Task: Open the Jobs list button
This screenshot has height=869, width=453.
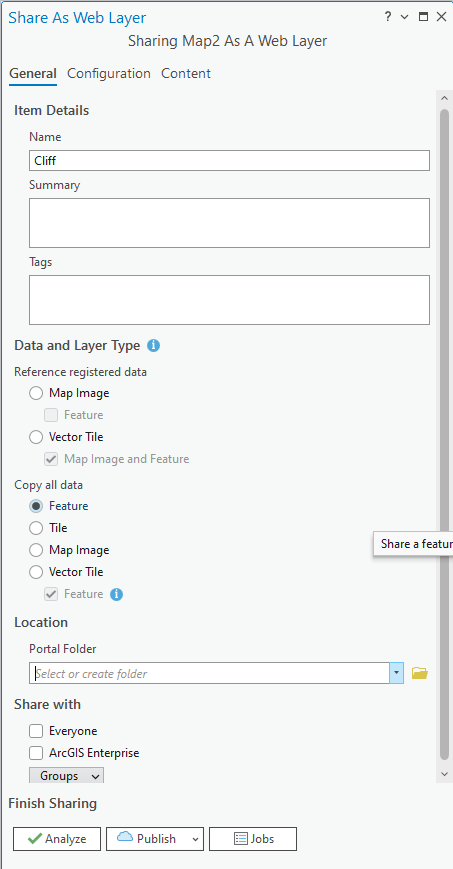Action: click(x=253, y=839)
